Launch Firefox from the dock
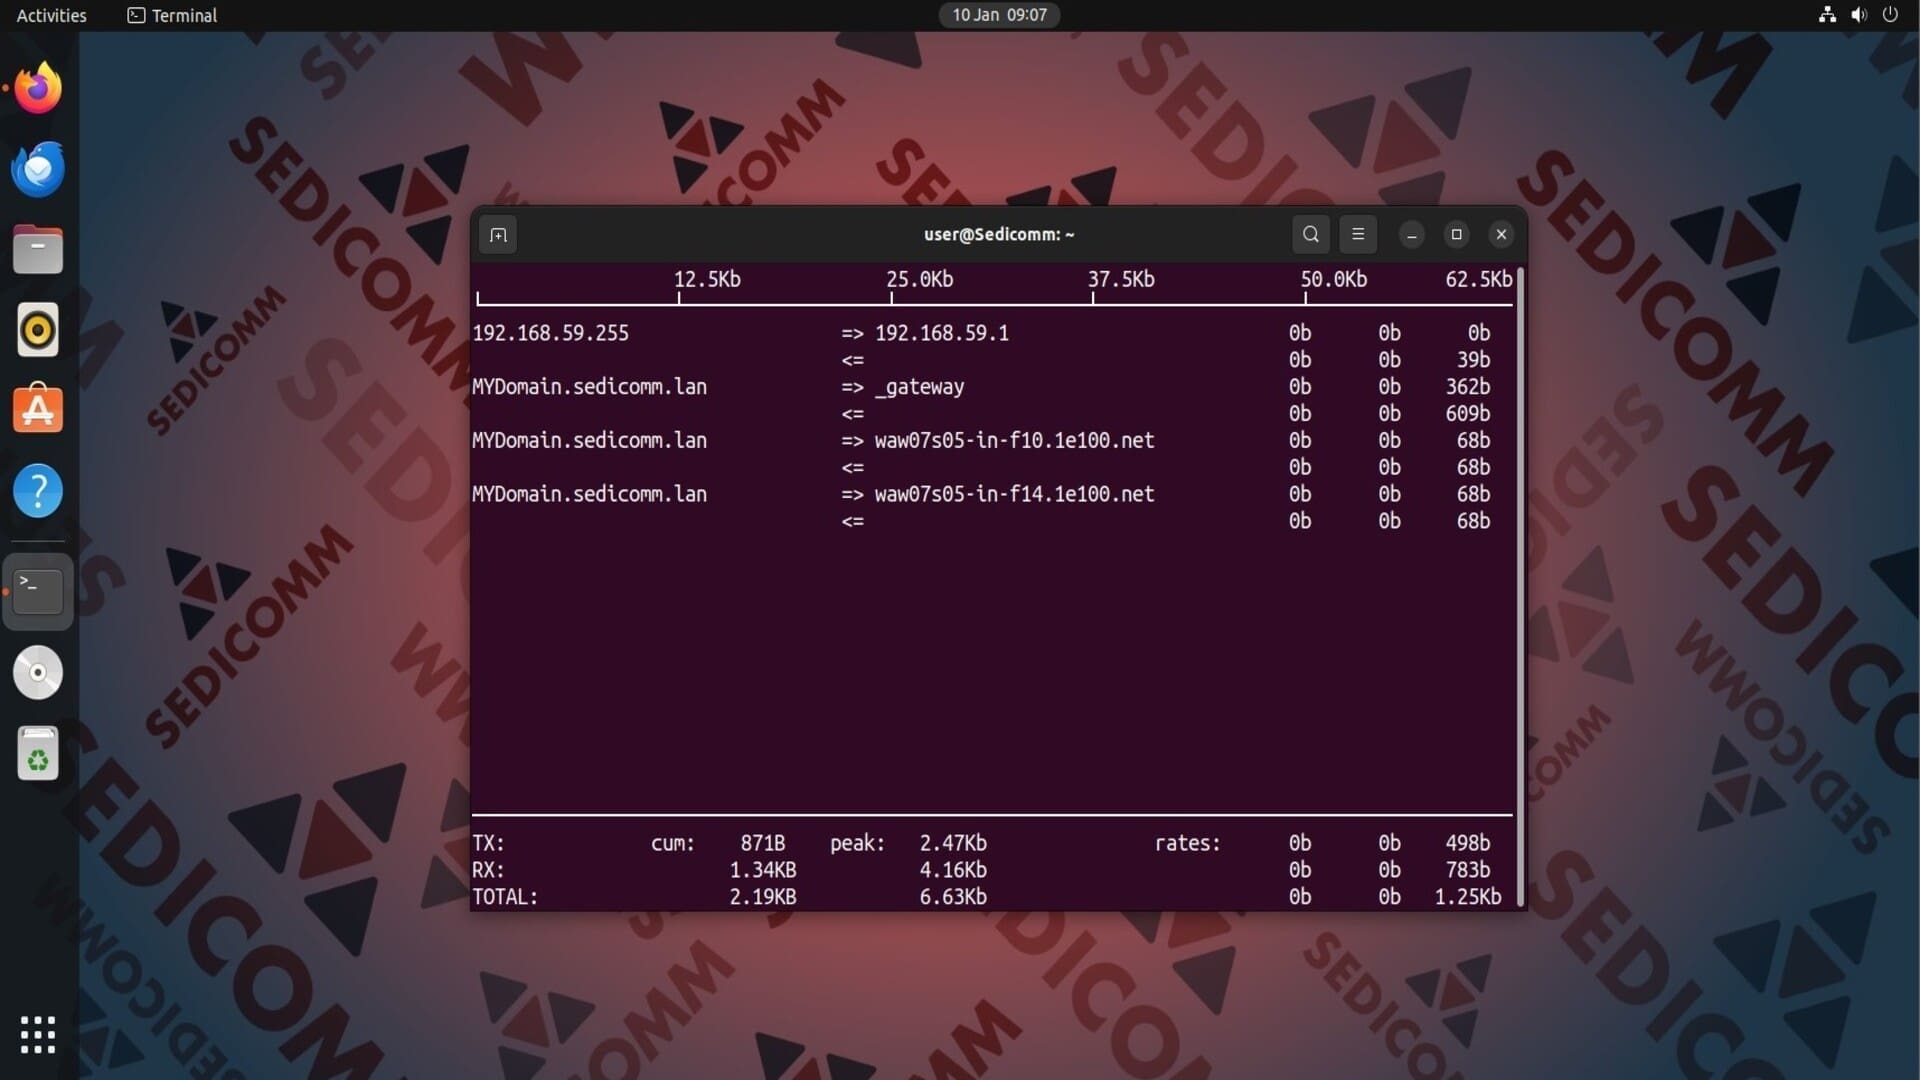 pyautogui.click(x=38, y=89)
